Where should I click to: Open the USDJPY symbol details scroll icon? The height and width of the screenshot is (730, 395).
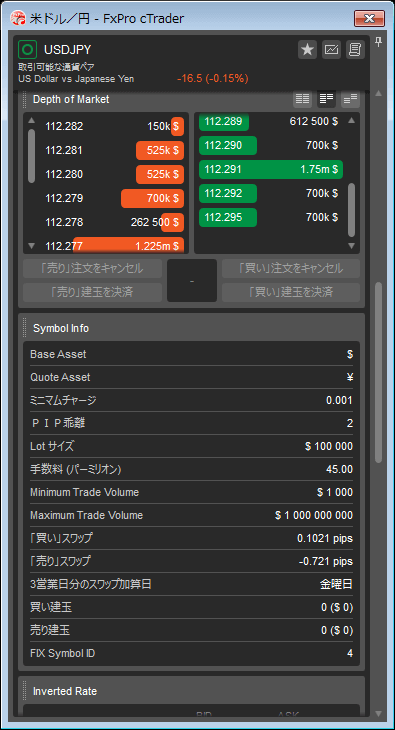click(355, 50)
